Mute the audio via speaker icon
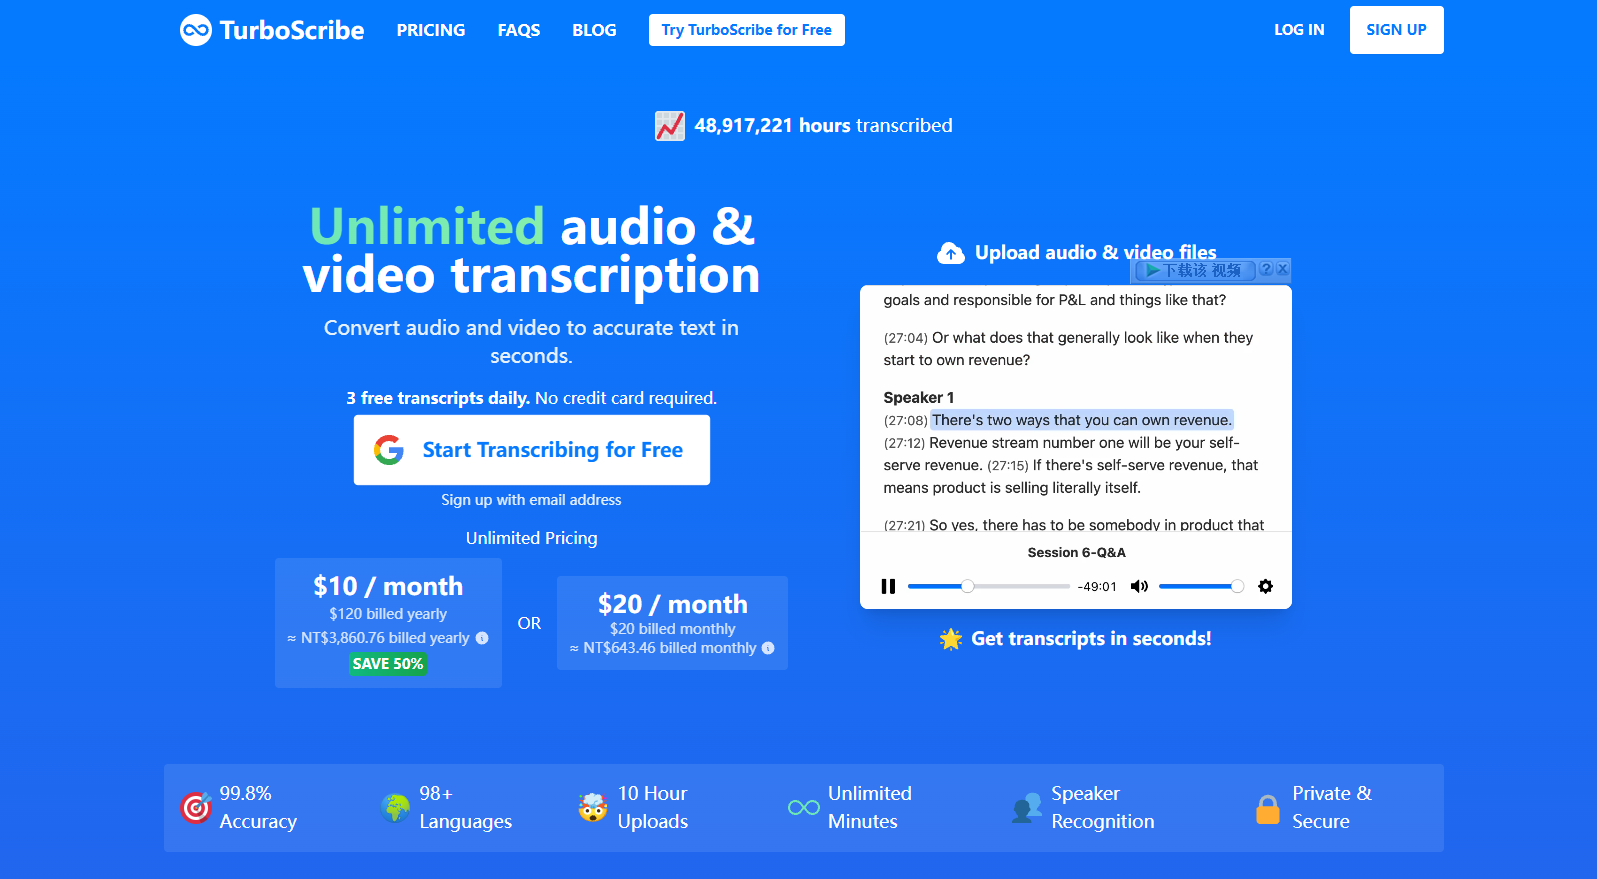The height and width of the screenshot is (879, 1597). click(1139, 587)
